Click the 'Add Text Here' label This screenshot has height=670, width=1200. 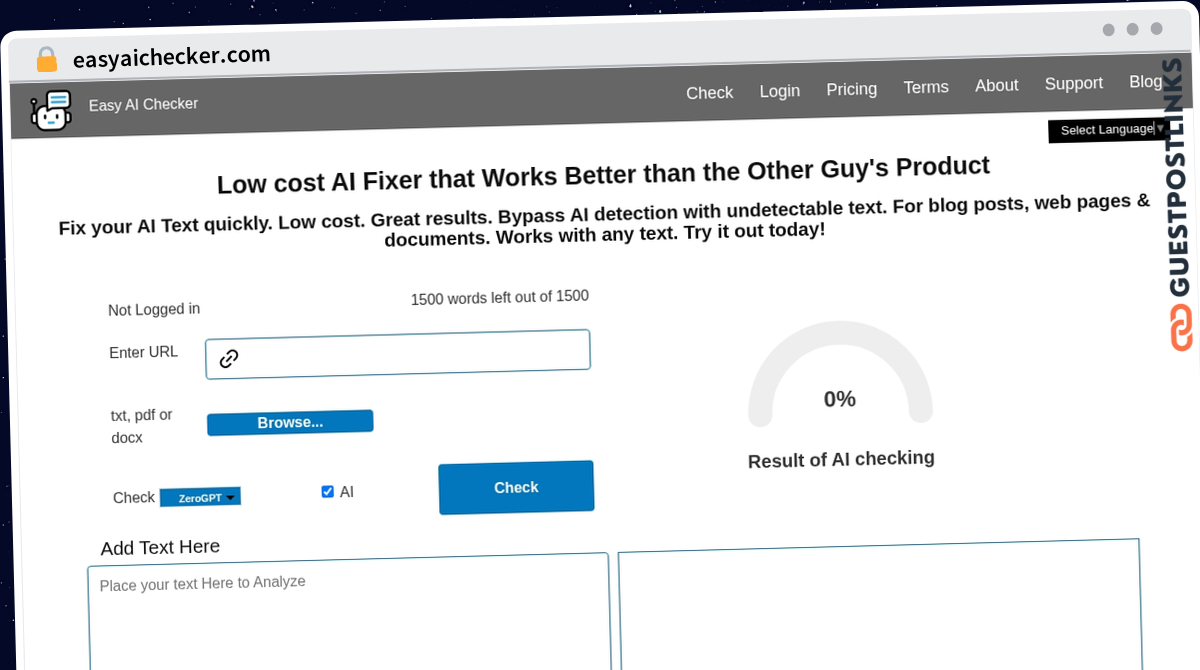pos(160,547)
